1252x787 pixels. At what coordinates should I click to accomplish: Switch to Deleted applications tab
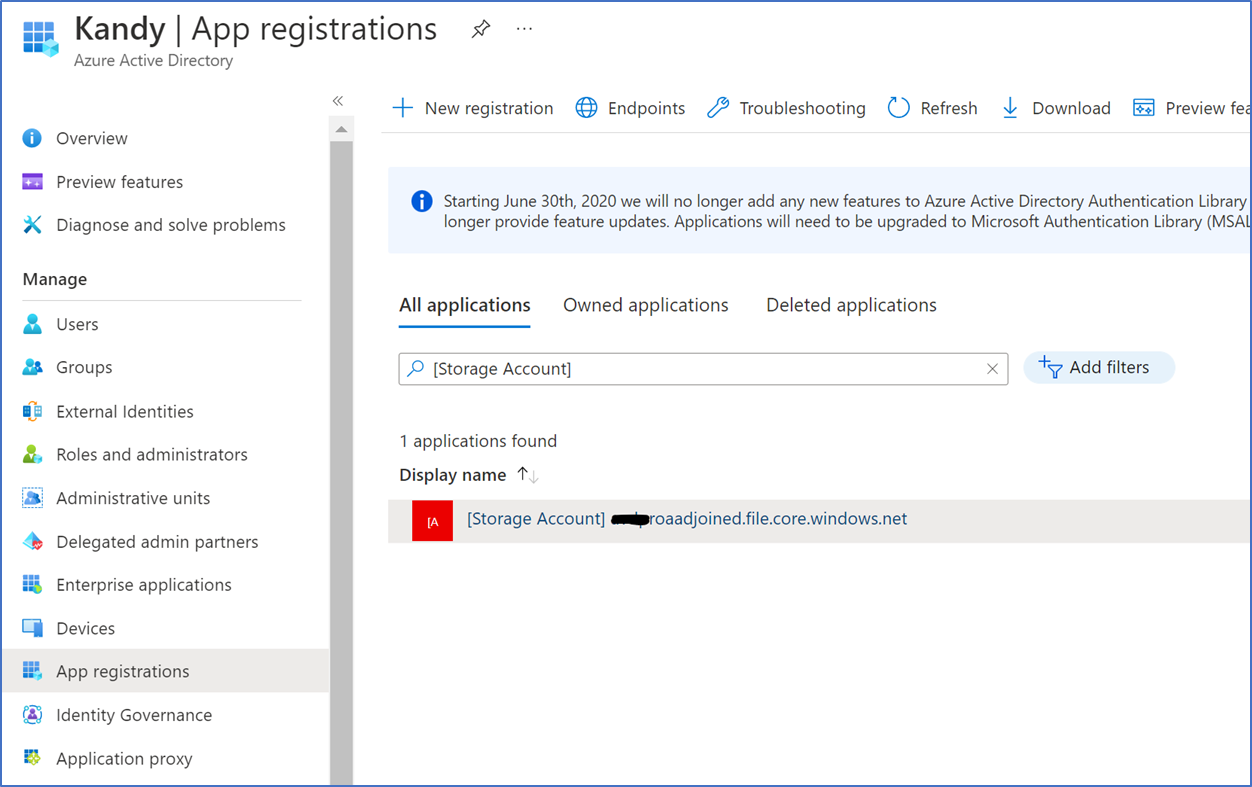(x=851, y=305)
